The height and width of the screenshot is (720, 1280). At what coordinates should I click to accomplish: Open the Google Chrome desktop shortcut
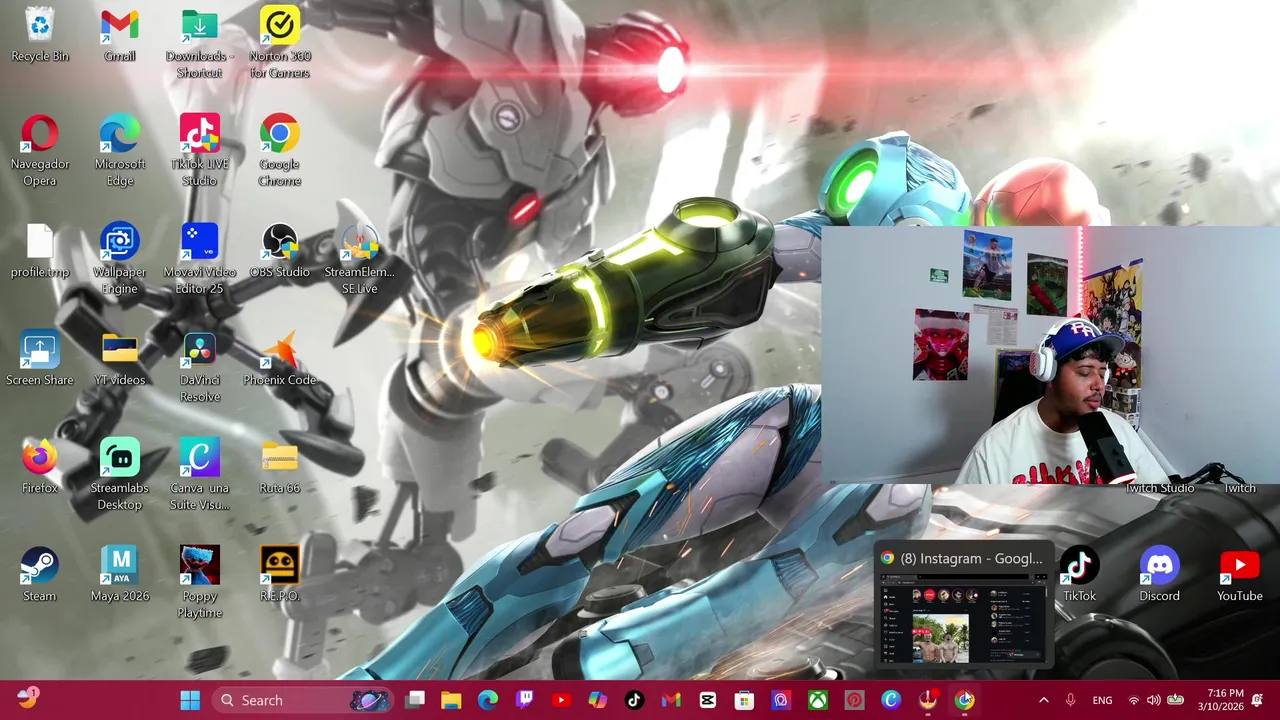pyautogui.click(x=280, y=151)
